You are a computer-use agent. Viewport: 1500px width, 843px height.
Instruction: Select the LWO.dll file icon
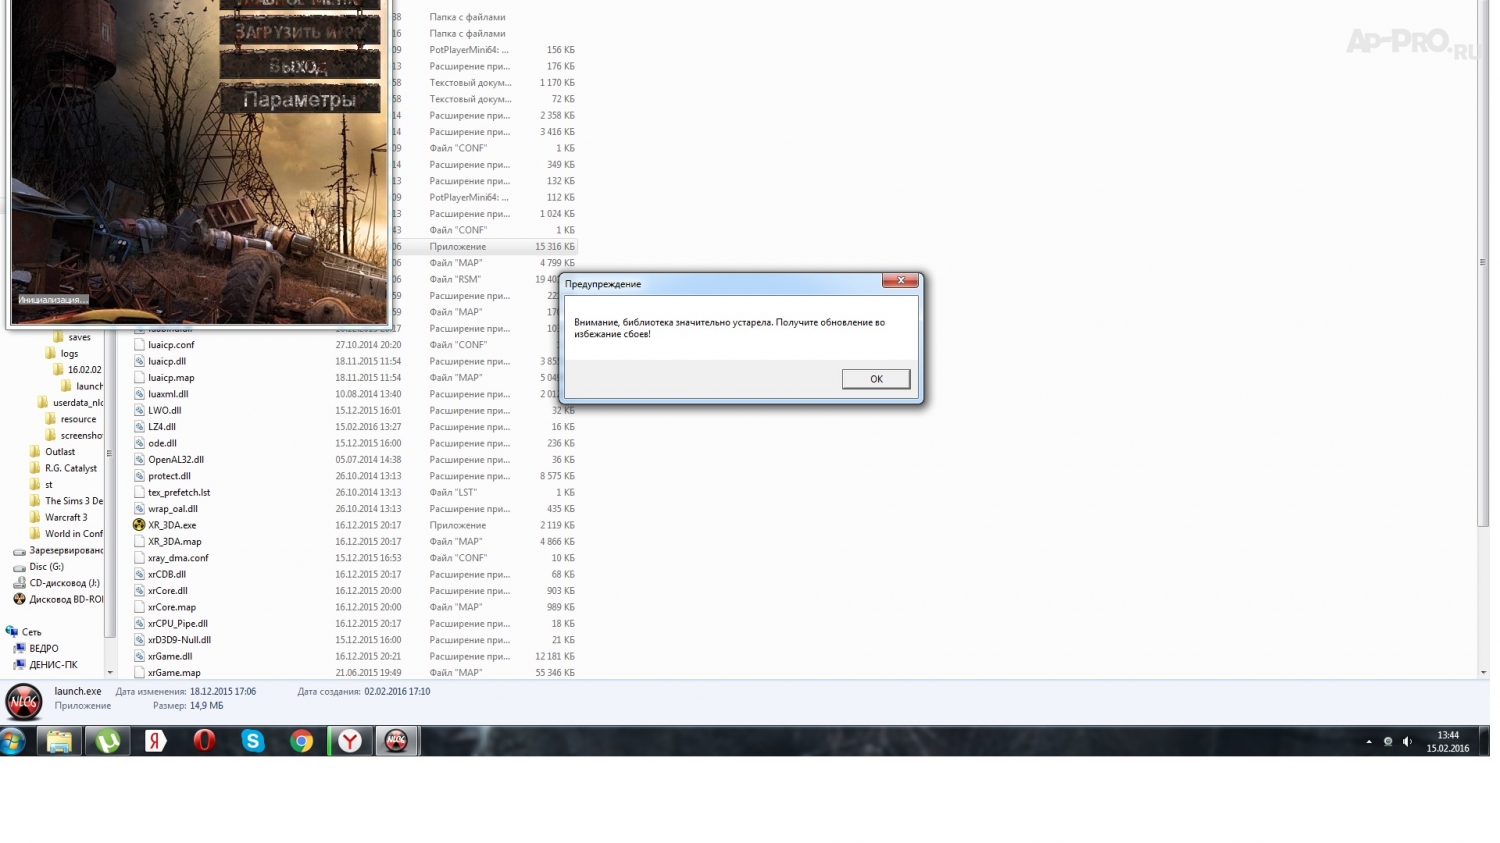(x=140, y=410)
